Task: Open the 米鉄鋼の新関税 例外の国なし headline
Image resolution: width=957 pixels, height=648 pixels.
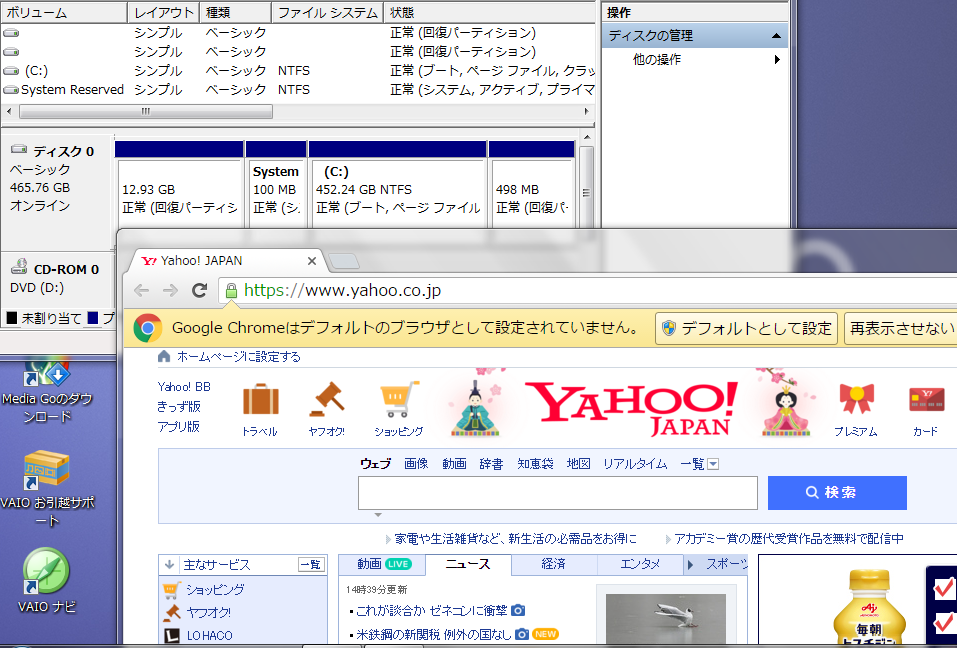Action: pyautogui.click(x=433, y=635)
